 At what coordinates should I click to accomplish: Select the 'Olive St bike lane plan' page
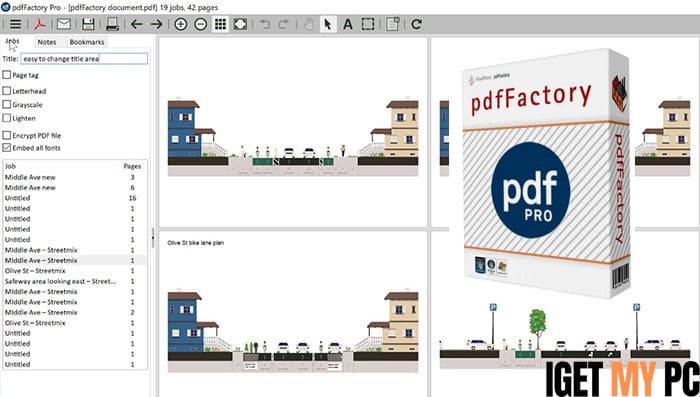tap(293, 314)
